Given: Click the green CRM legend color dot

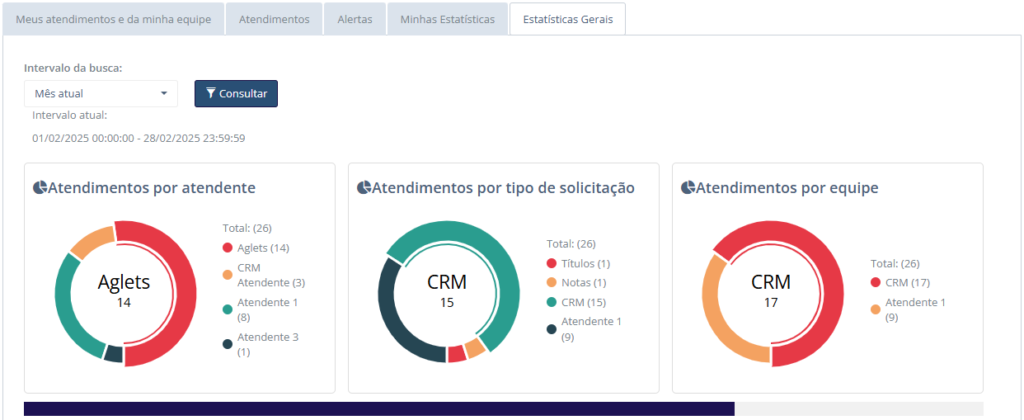Looking at the screenshot, I should pyautogui.click(x=552, y=302).
